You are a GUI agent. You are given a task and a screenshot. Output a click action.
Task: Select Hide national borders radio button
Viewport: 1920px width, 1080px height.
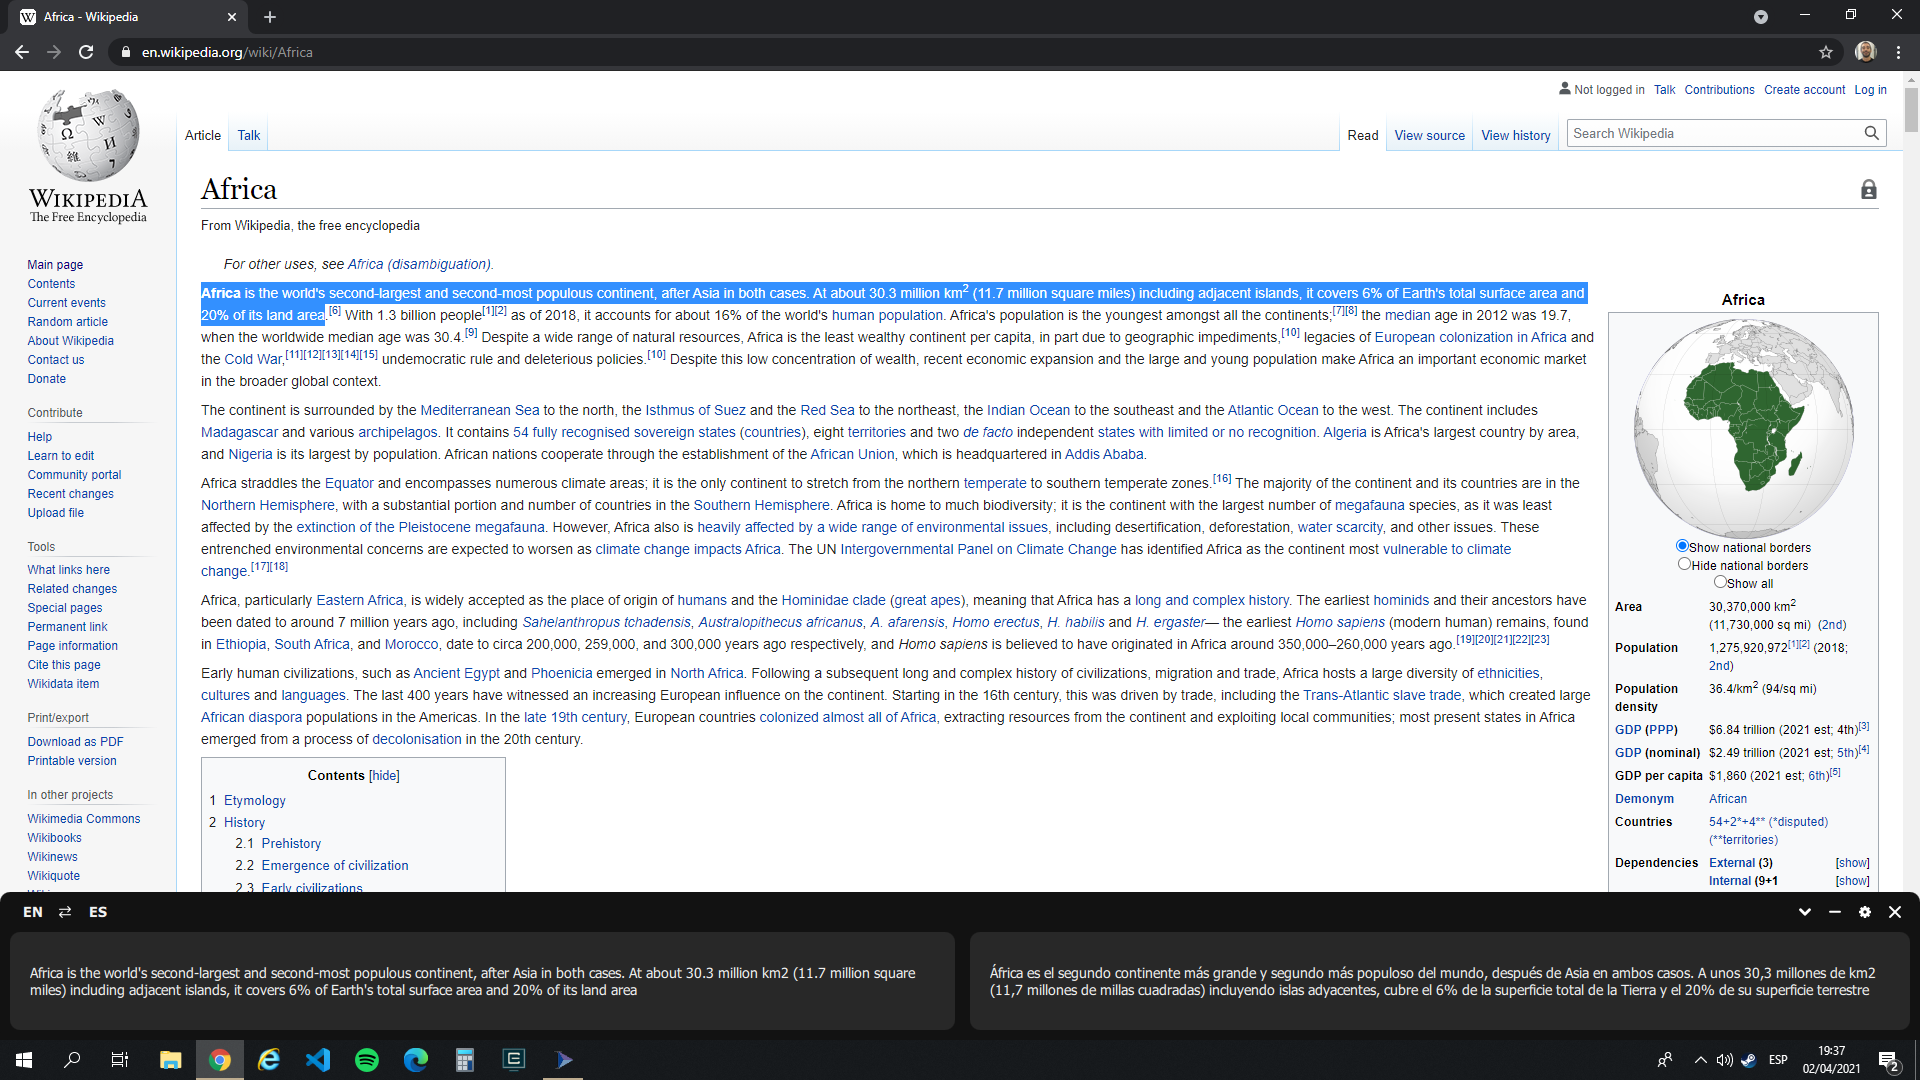tap(1684, 564)
